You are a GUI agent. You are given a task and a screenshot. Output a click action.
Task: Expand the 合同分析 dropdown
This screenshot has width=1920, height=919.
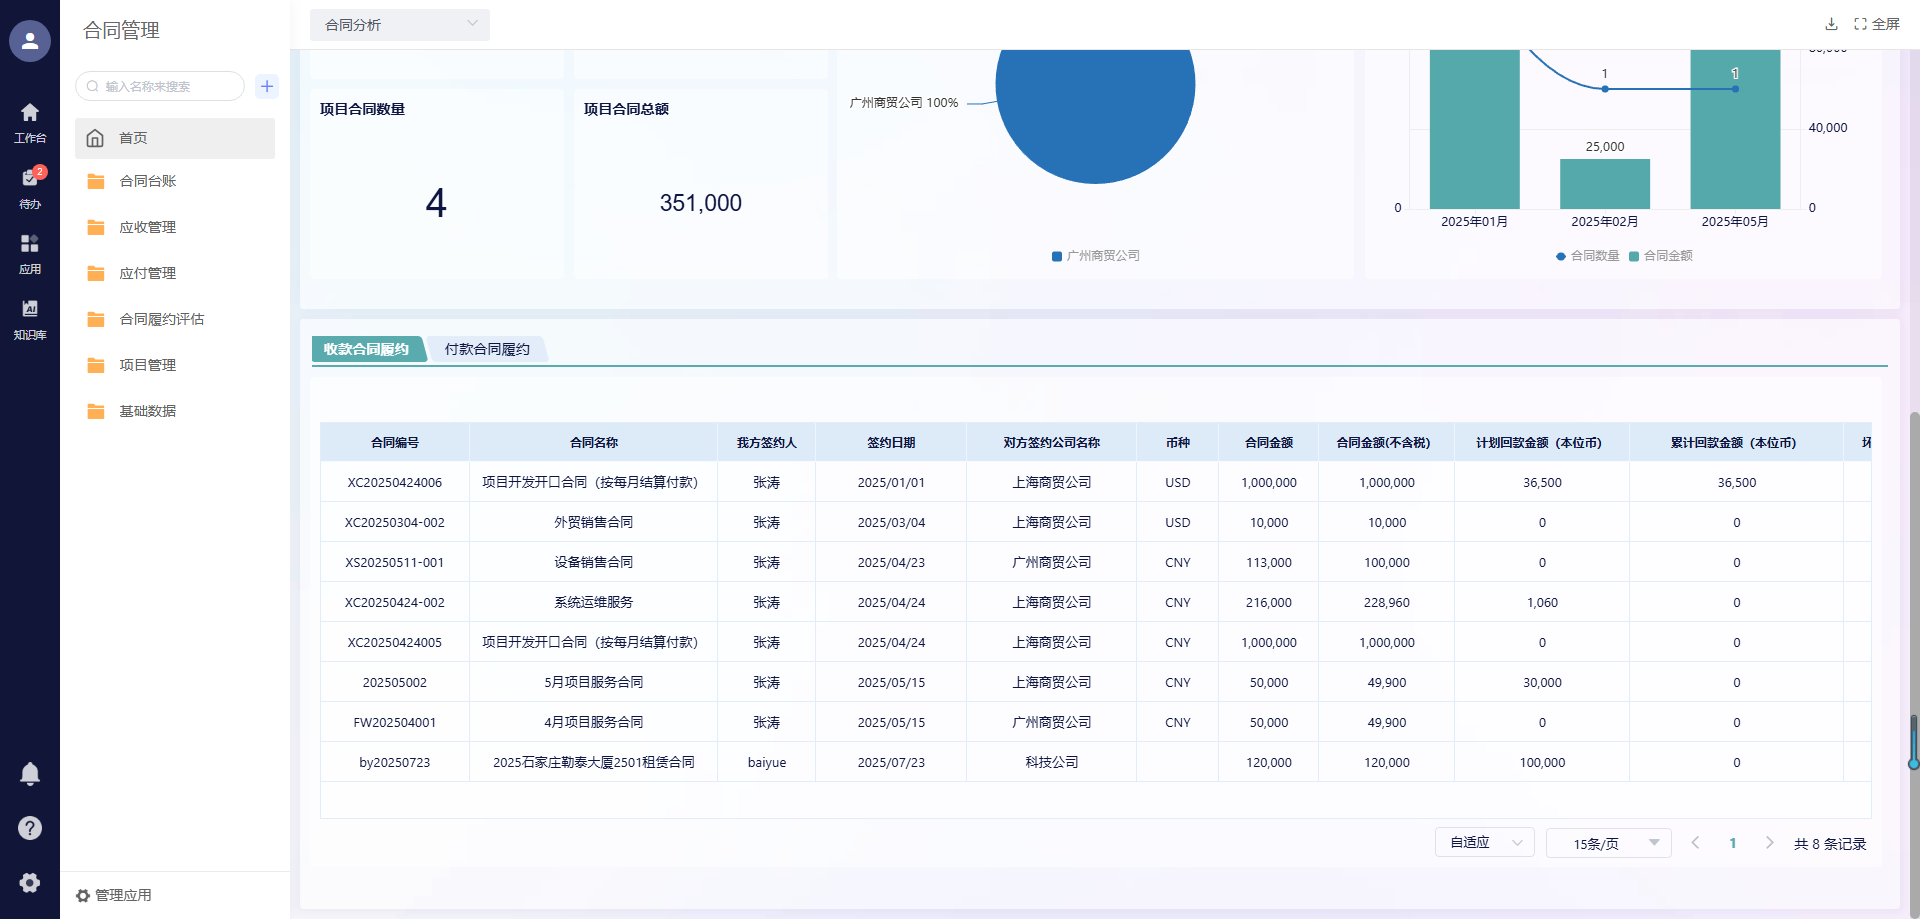[399, 25]
